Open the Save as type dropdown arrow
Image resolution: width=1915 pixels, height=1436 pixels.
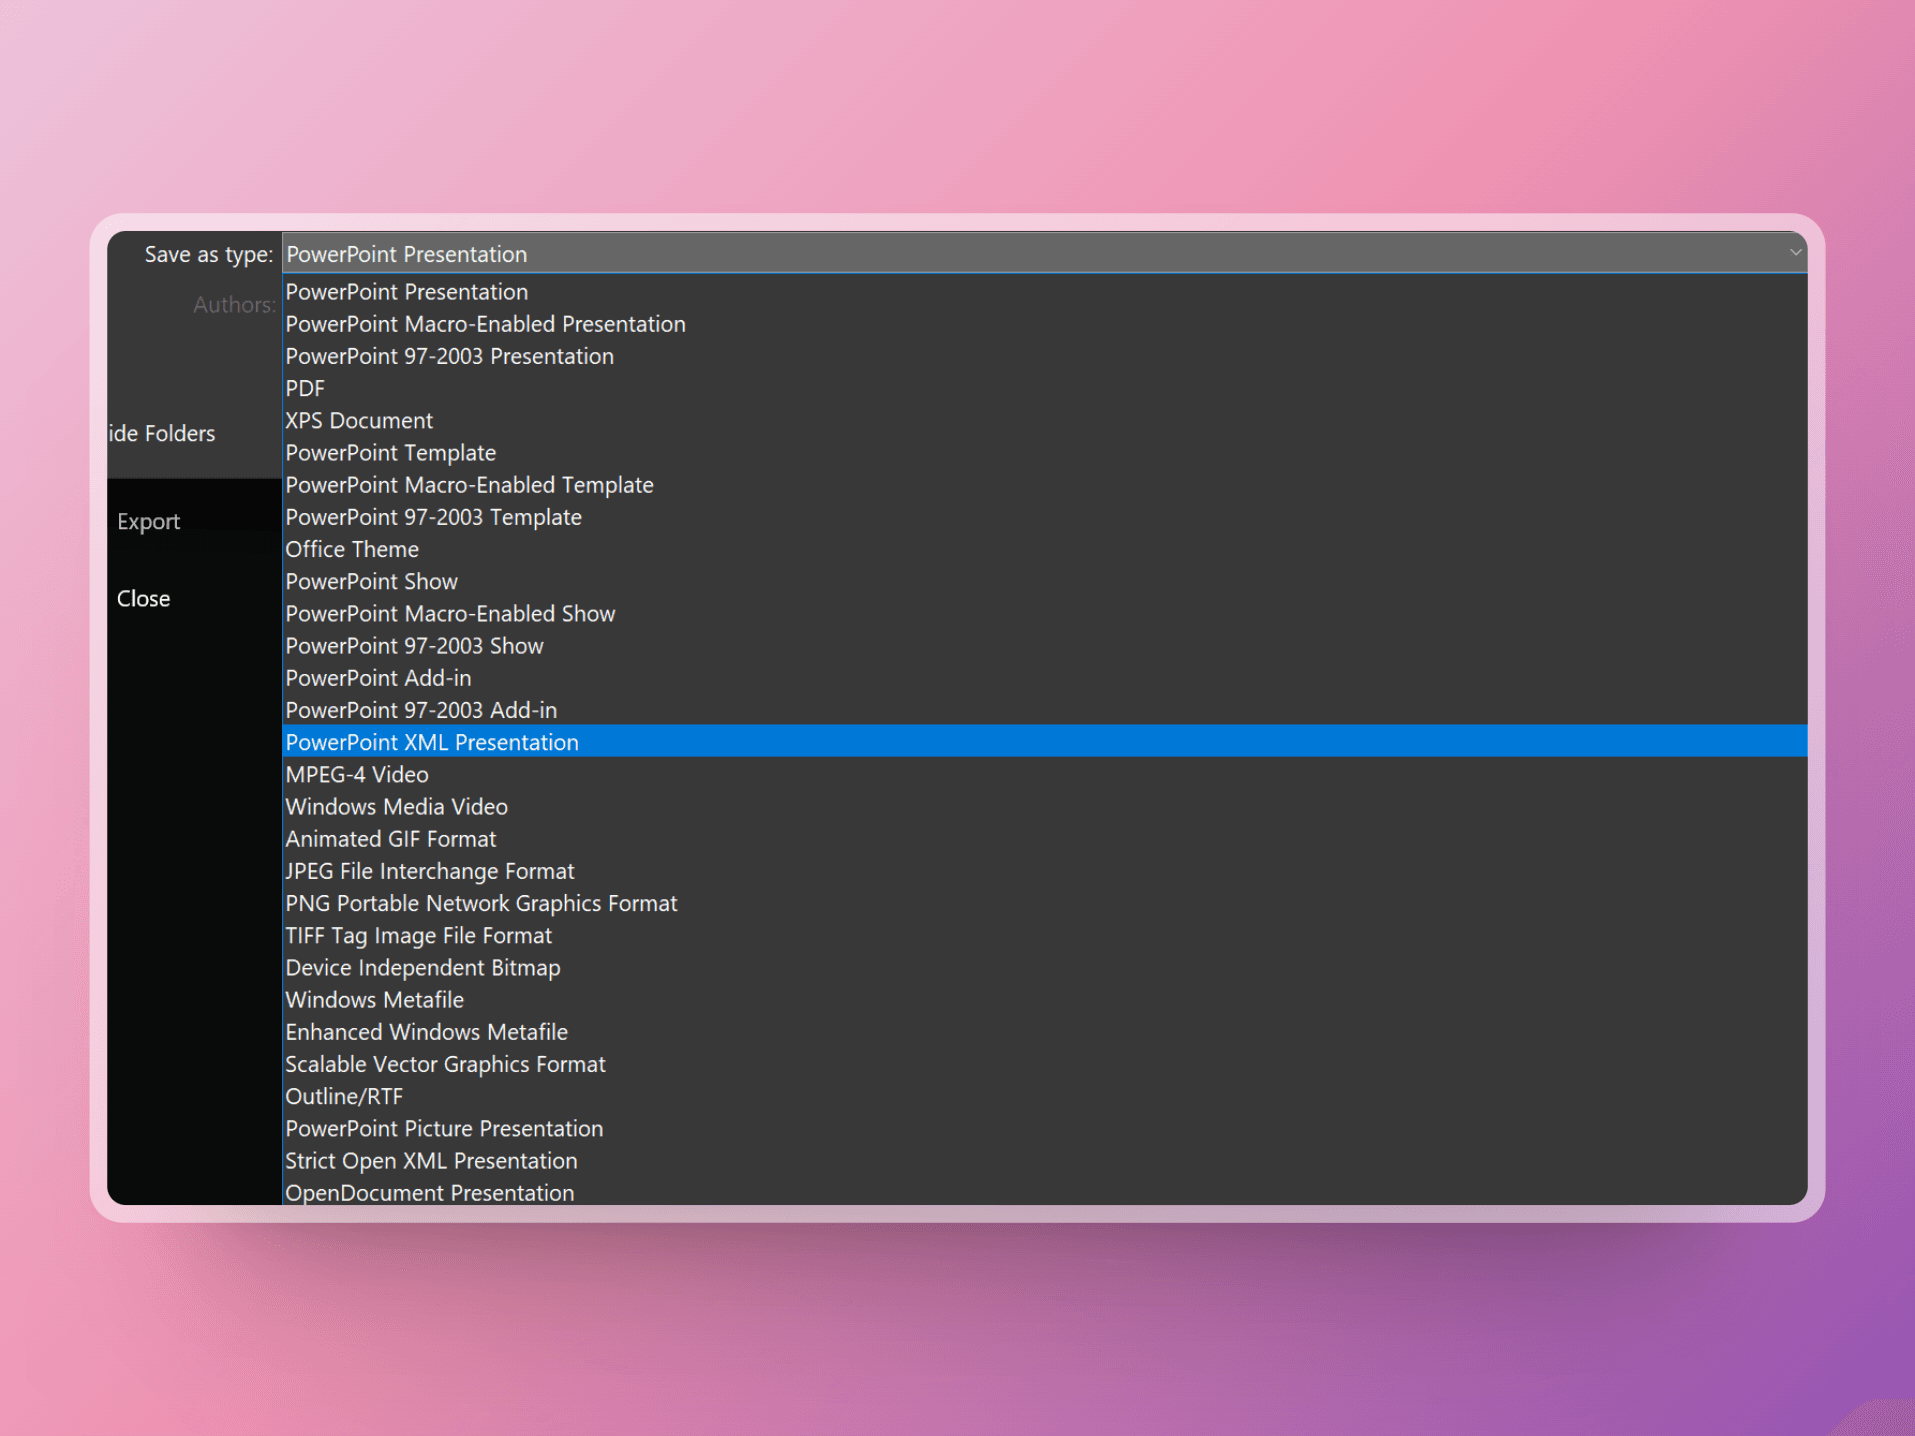click(1794, 253)
